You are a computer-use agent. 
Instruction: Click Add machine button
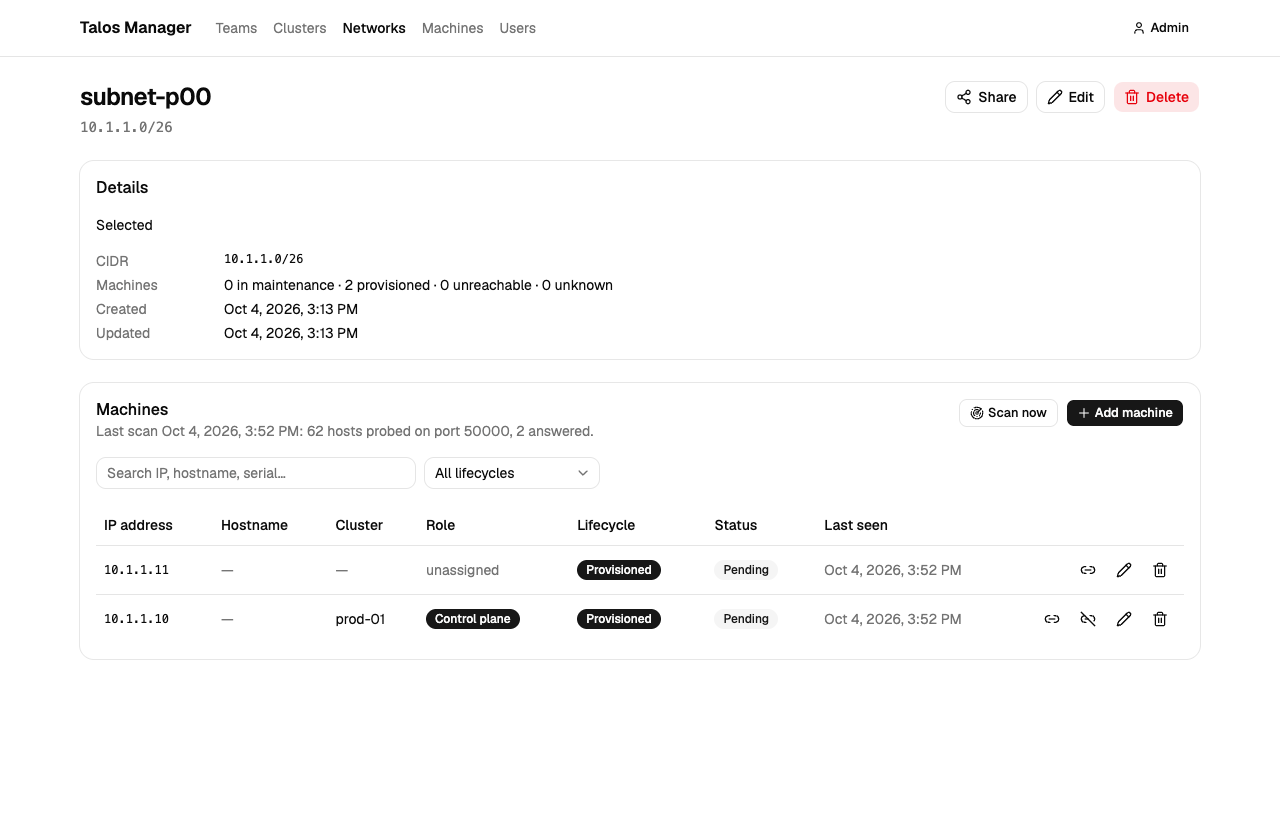[x=1125, y=413]
